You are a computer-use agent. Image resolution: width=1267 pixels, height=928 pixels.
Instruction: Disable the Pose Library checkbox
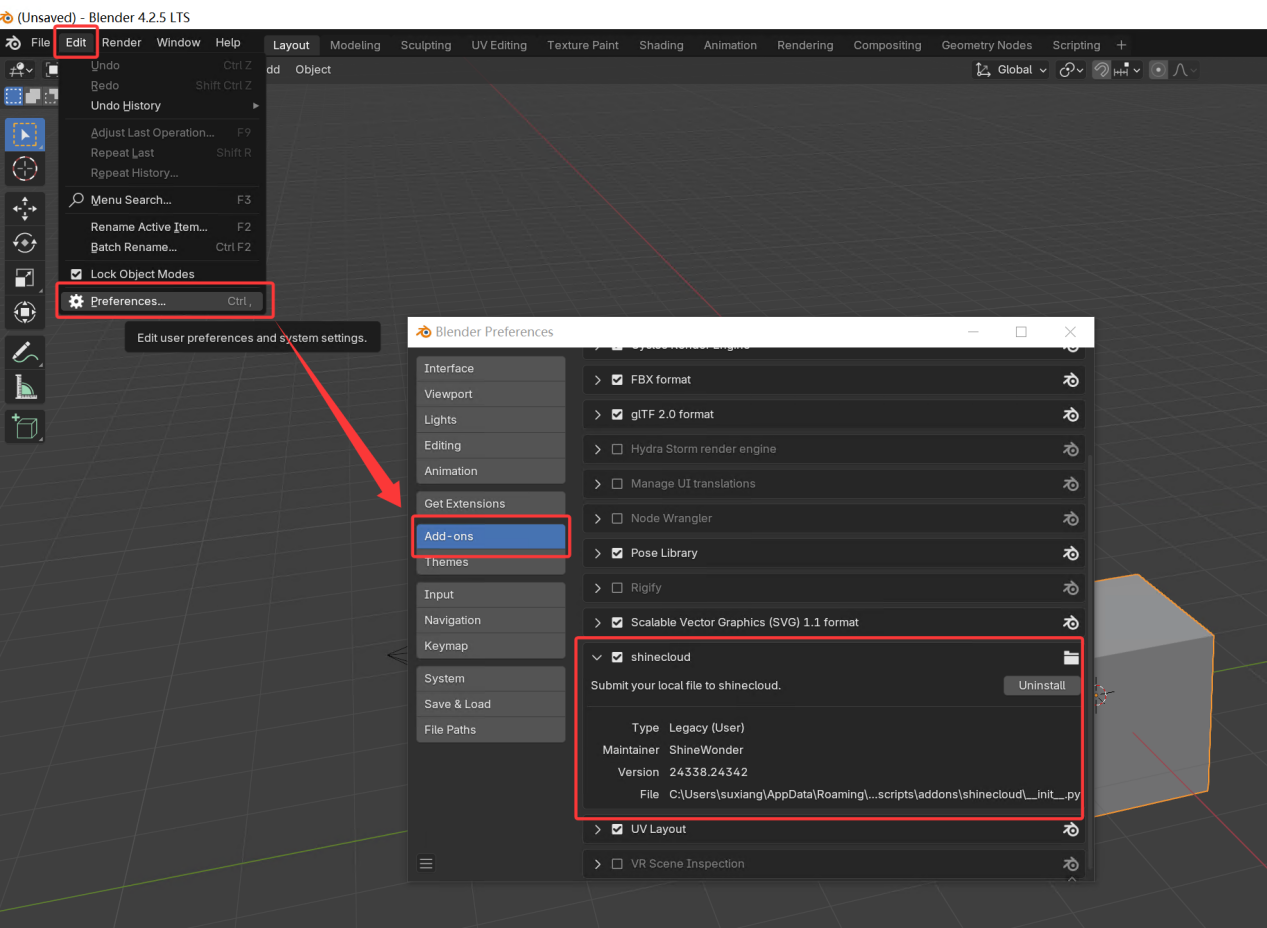click(x=617, y=553)
